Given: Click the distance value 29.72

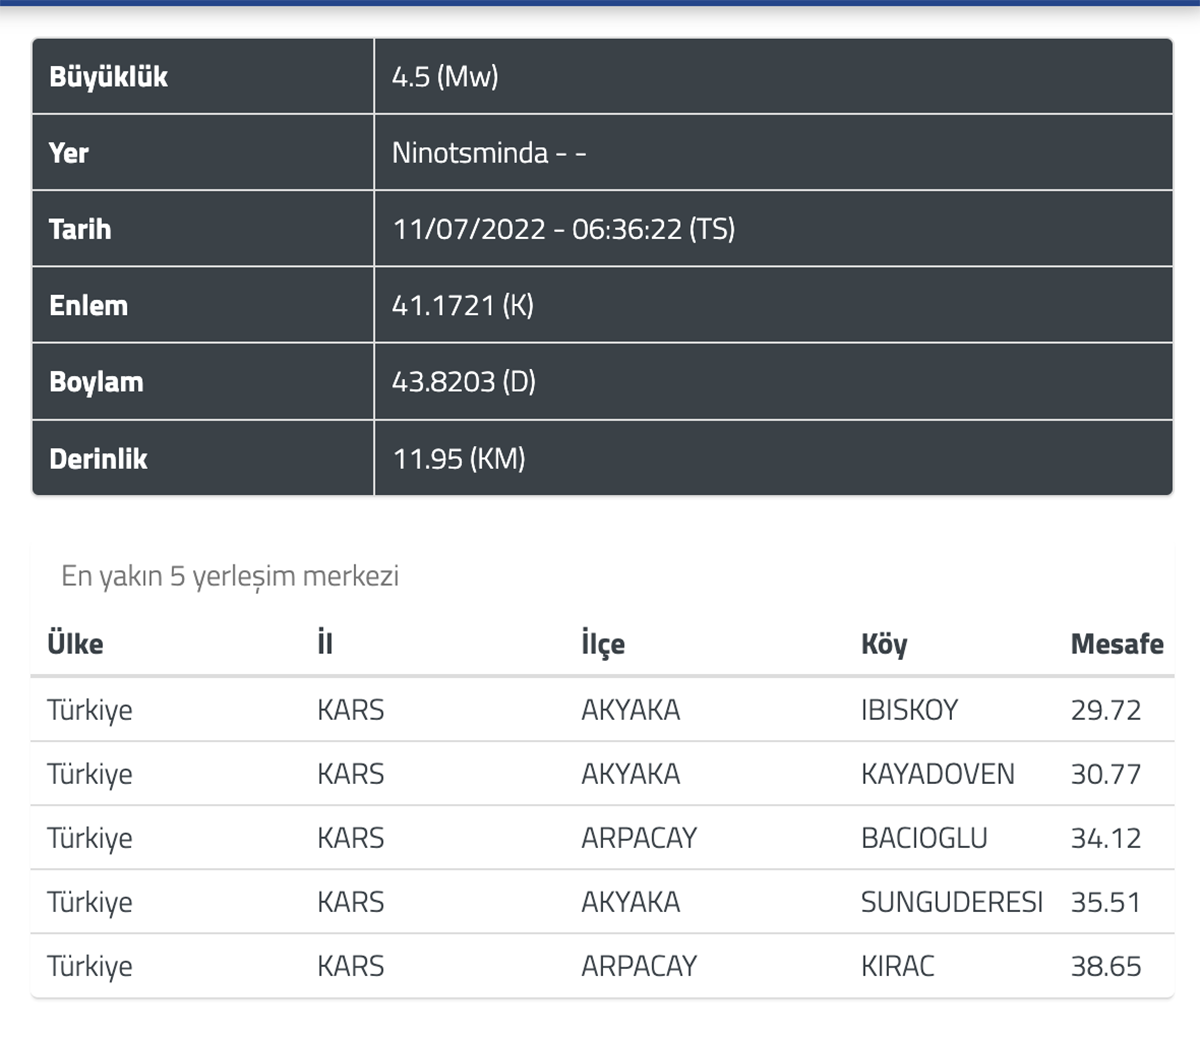Looking at the screenshot, I should point(1105,710).
